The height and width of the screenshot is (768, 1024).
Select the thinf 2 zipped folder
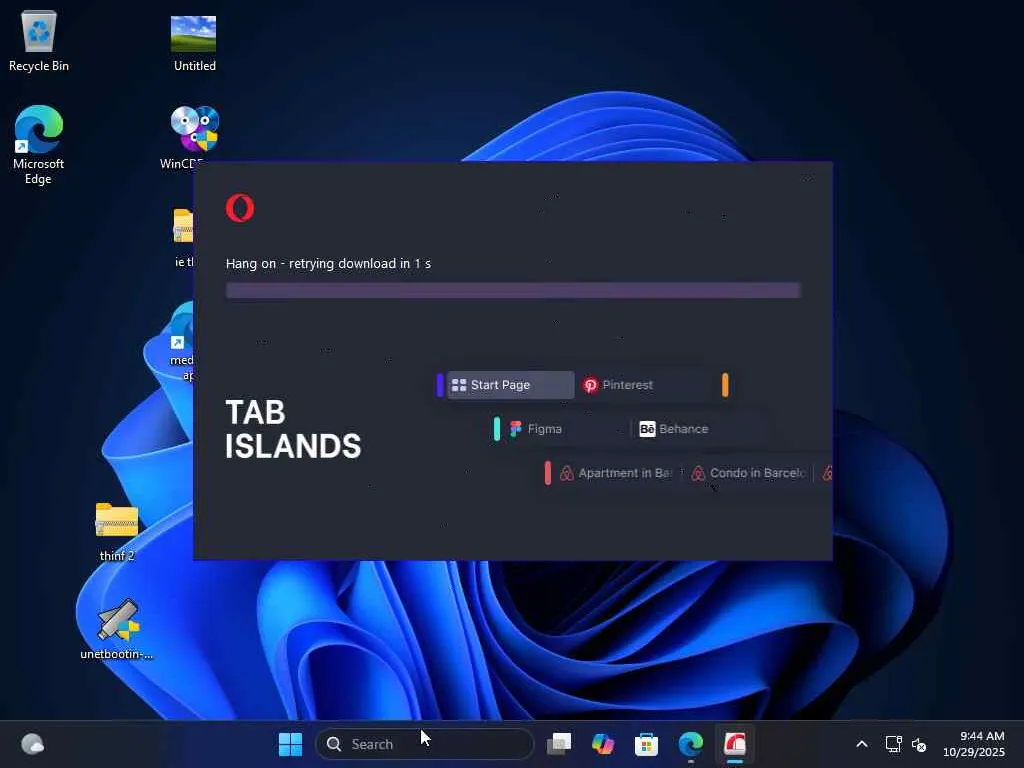[x=117, y=532]
